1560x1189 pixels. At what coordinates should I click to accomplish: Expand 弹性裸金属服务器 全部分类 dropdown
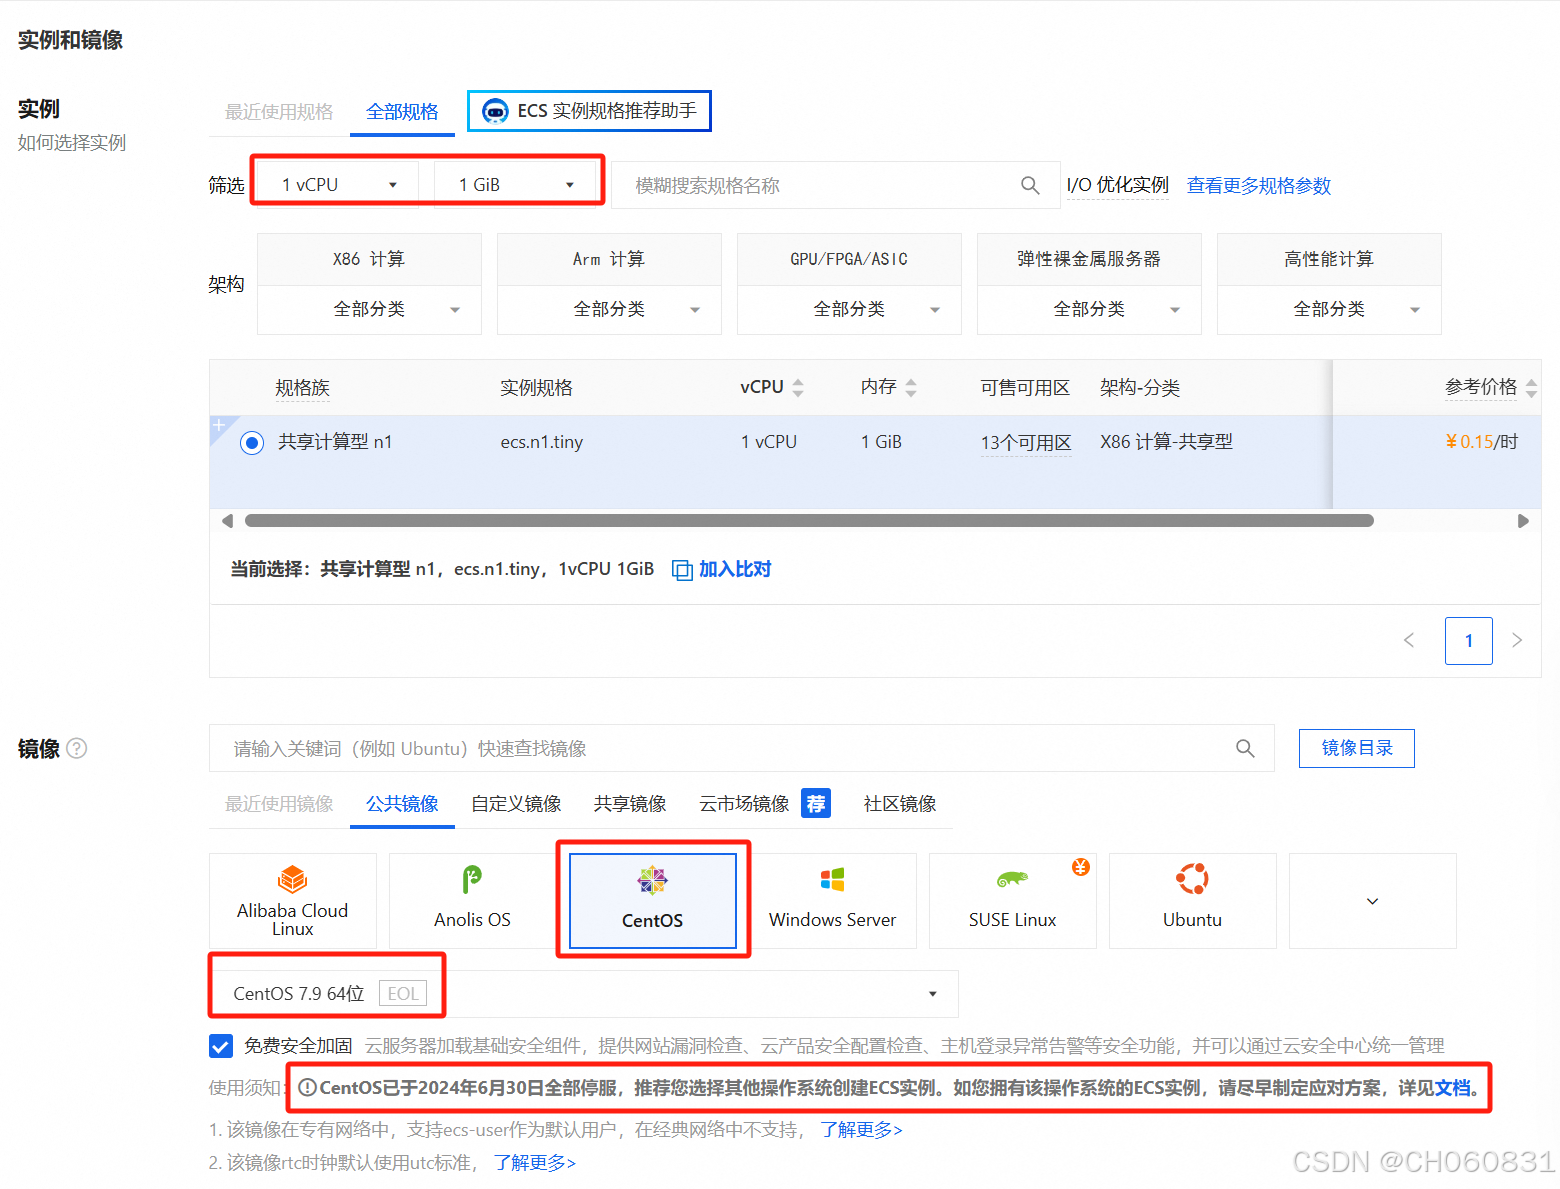1089,310
